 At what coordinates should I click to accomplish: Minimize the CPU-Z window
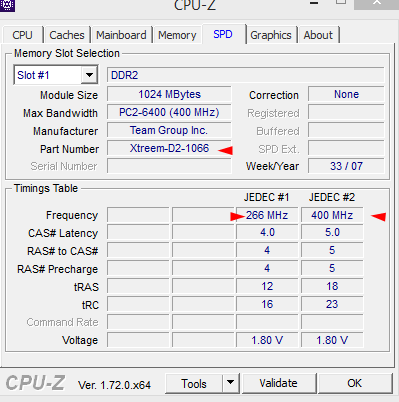click(x=314, y=3)
